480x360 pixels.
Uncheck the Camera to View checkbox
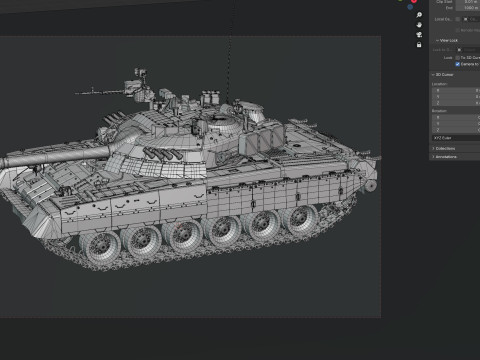pos(458,64)
